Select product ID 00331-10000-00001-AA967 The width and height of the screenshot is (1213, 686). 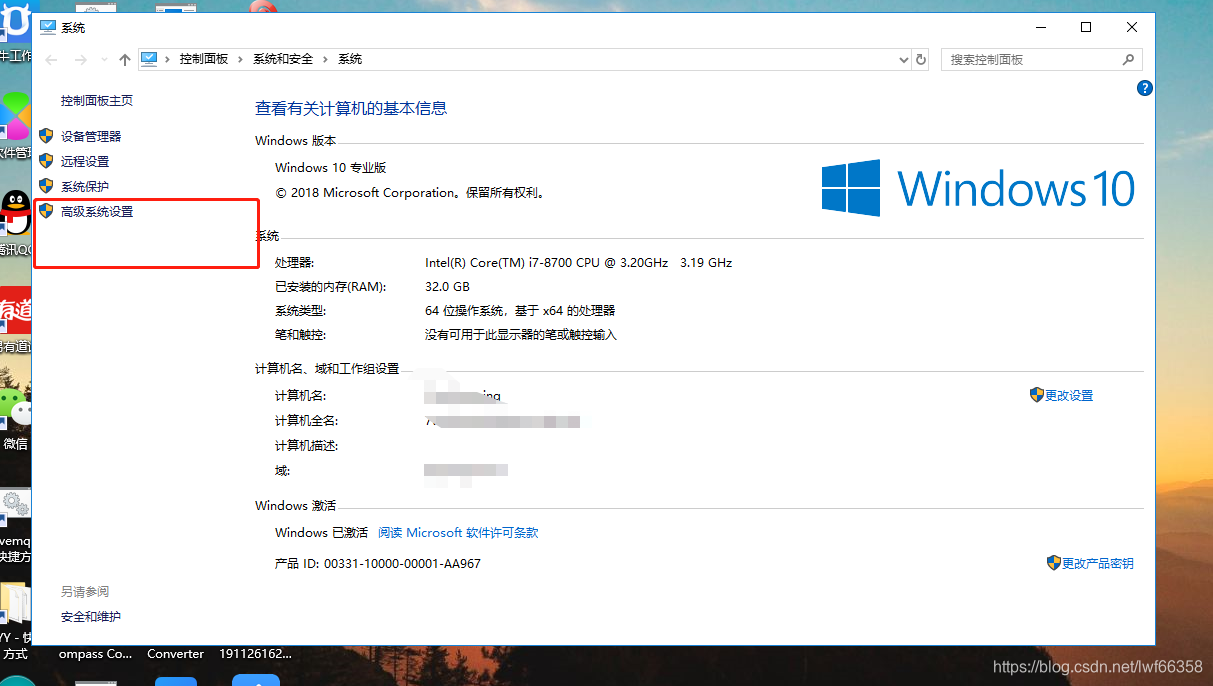pyautogui.click(x=401, y=564)
